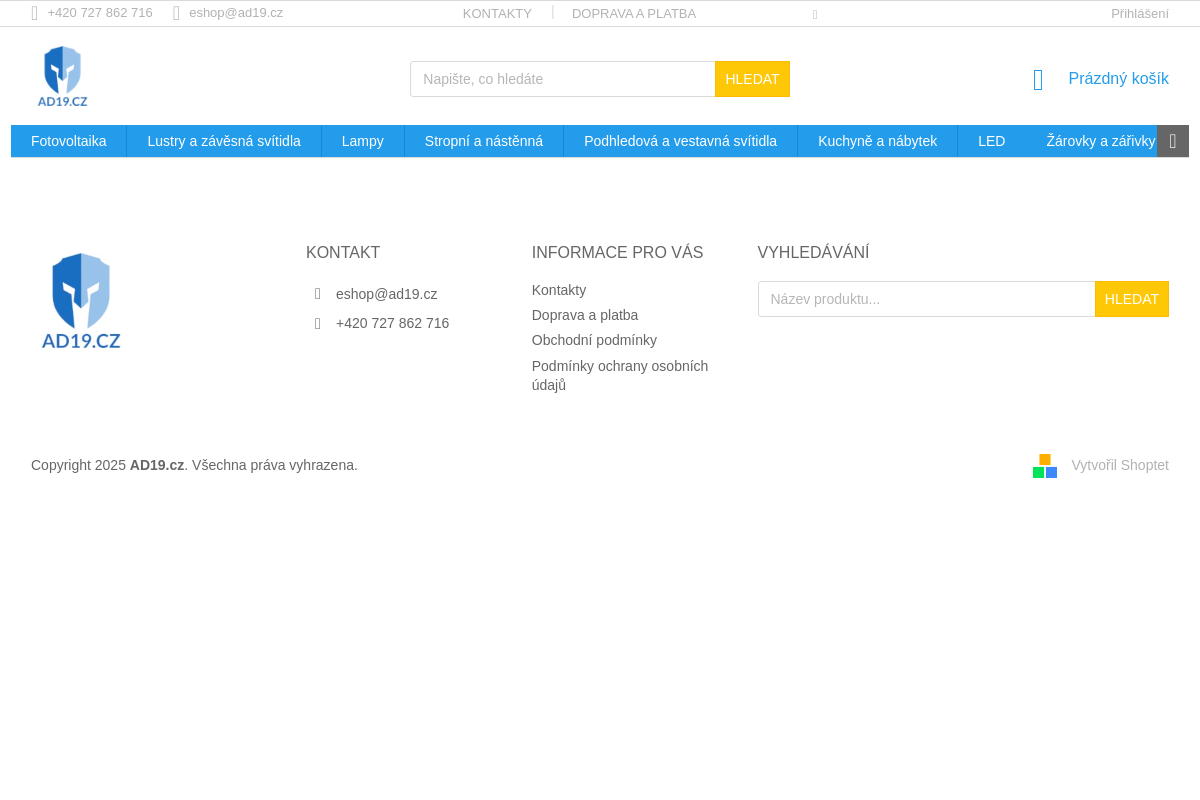Select the Kuchyně a nábytek menu item
This screenshot has width=1200, height=800.
877,141
